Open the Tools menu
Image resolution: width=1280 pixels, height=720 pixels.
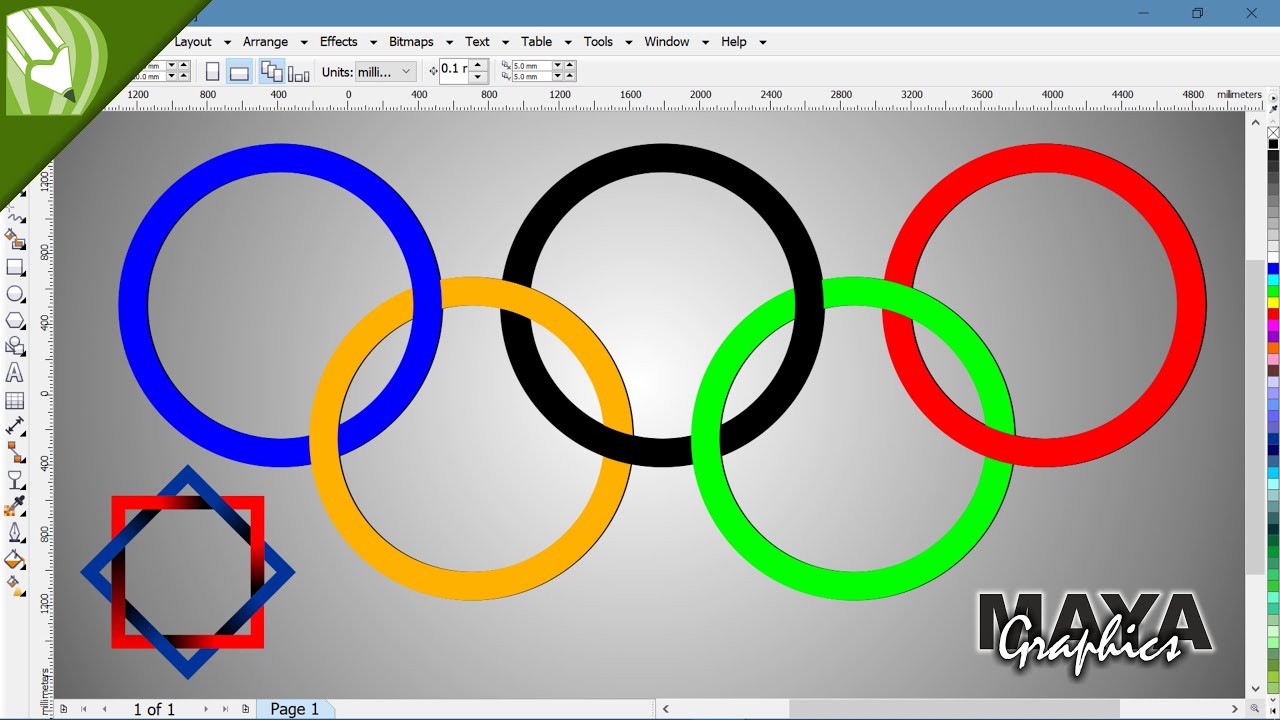click(598, 41)
